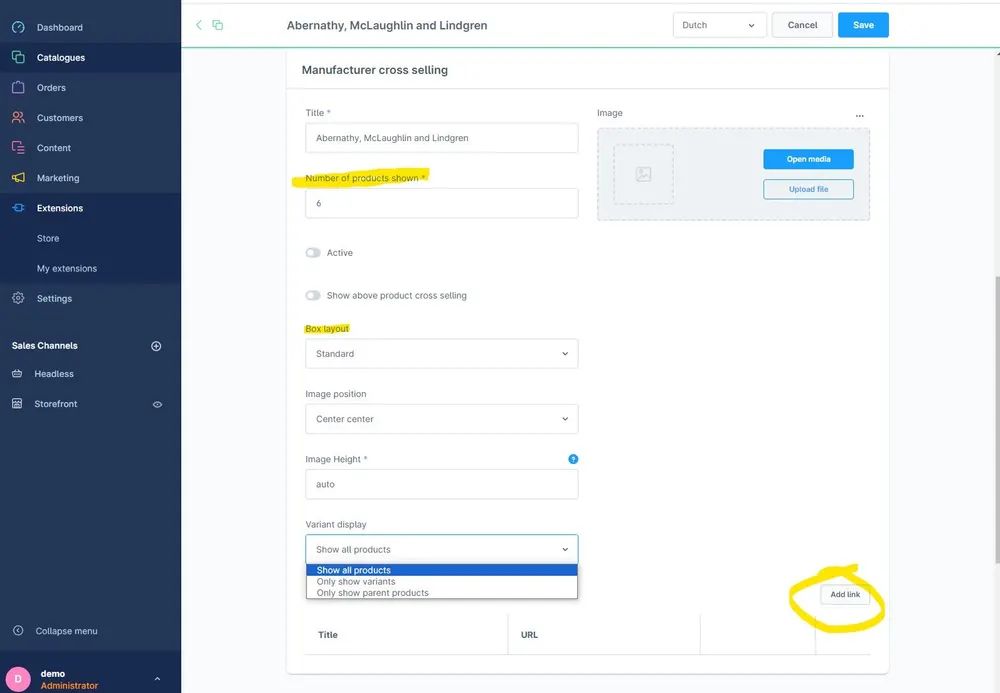Open the Box layout Standard dropdown
Image resolution: width=1000 pixels, height=693 pixels.
point(441,353)
